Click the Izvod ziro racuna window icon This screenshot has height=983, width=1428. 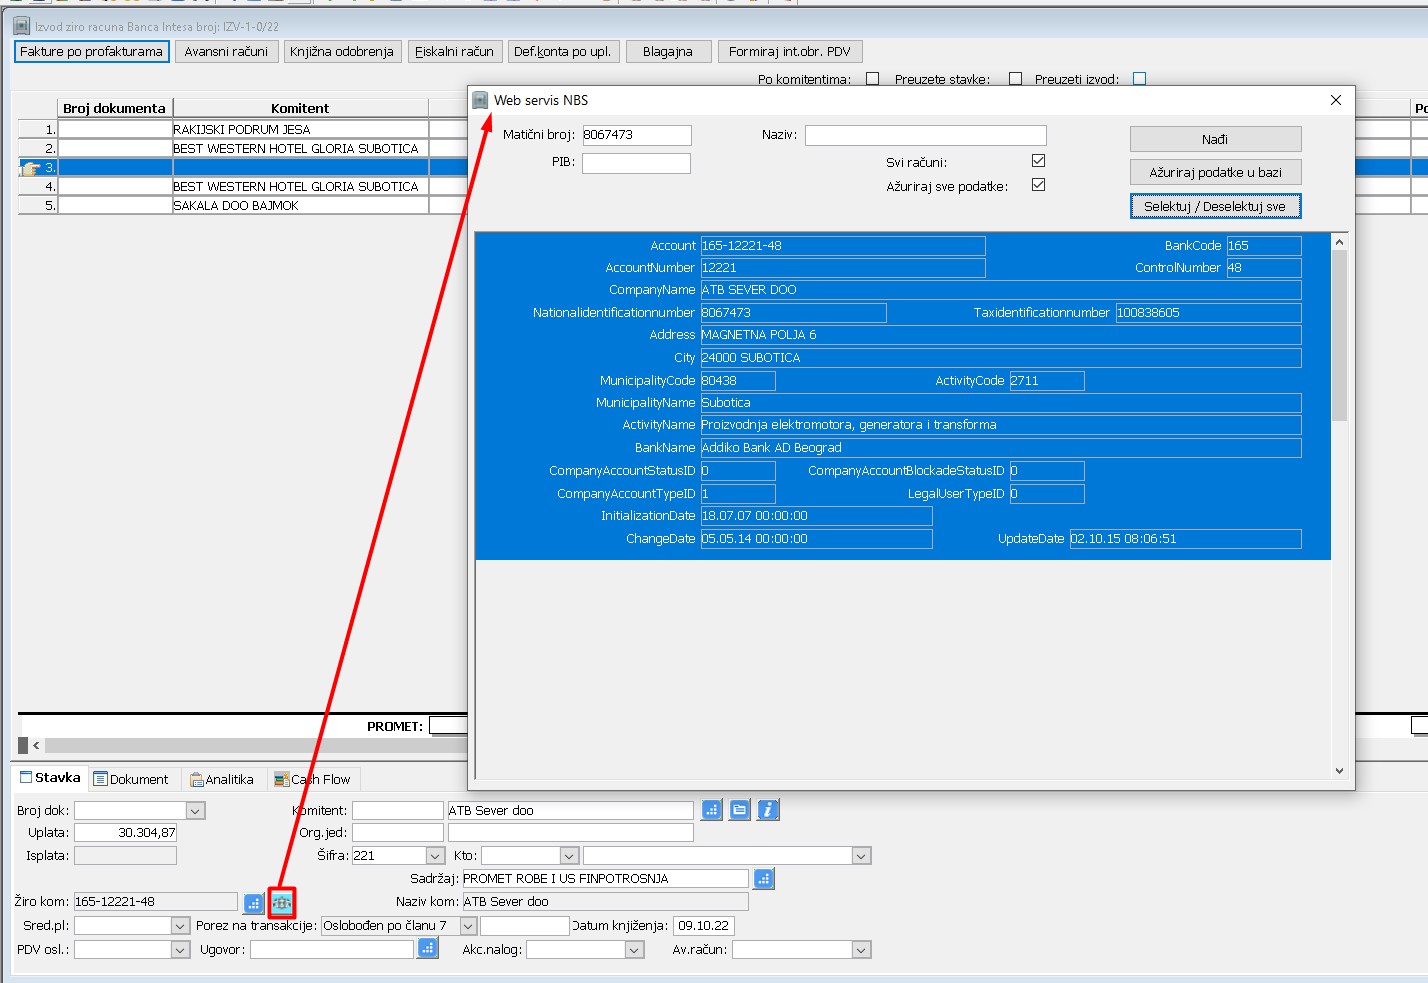[x=21, y=26]
